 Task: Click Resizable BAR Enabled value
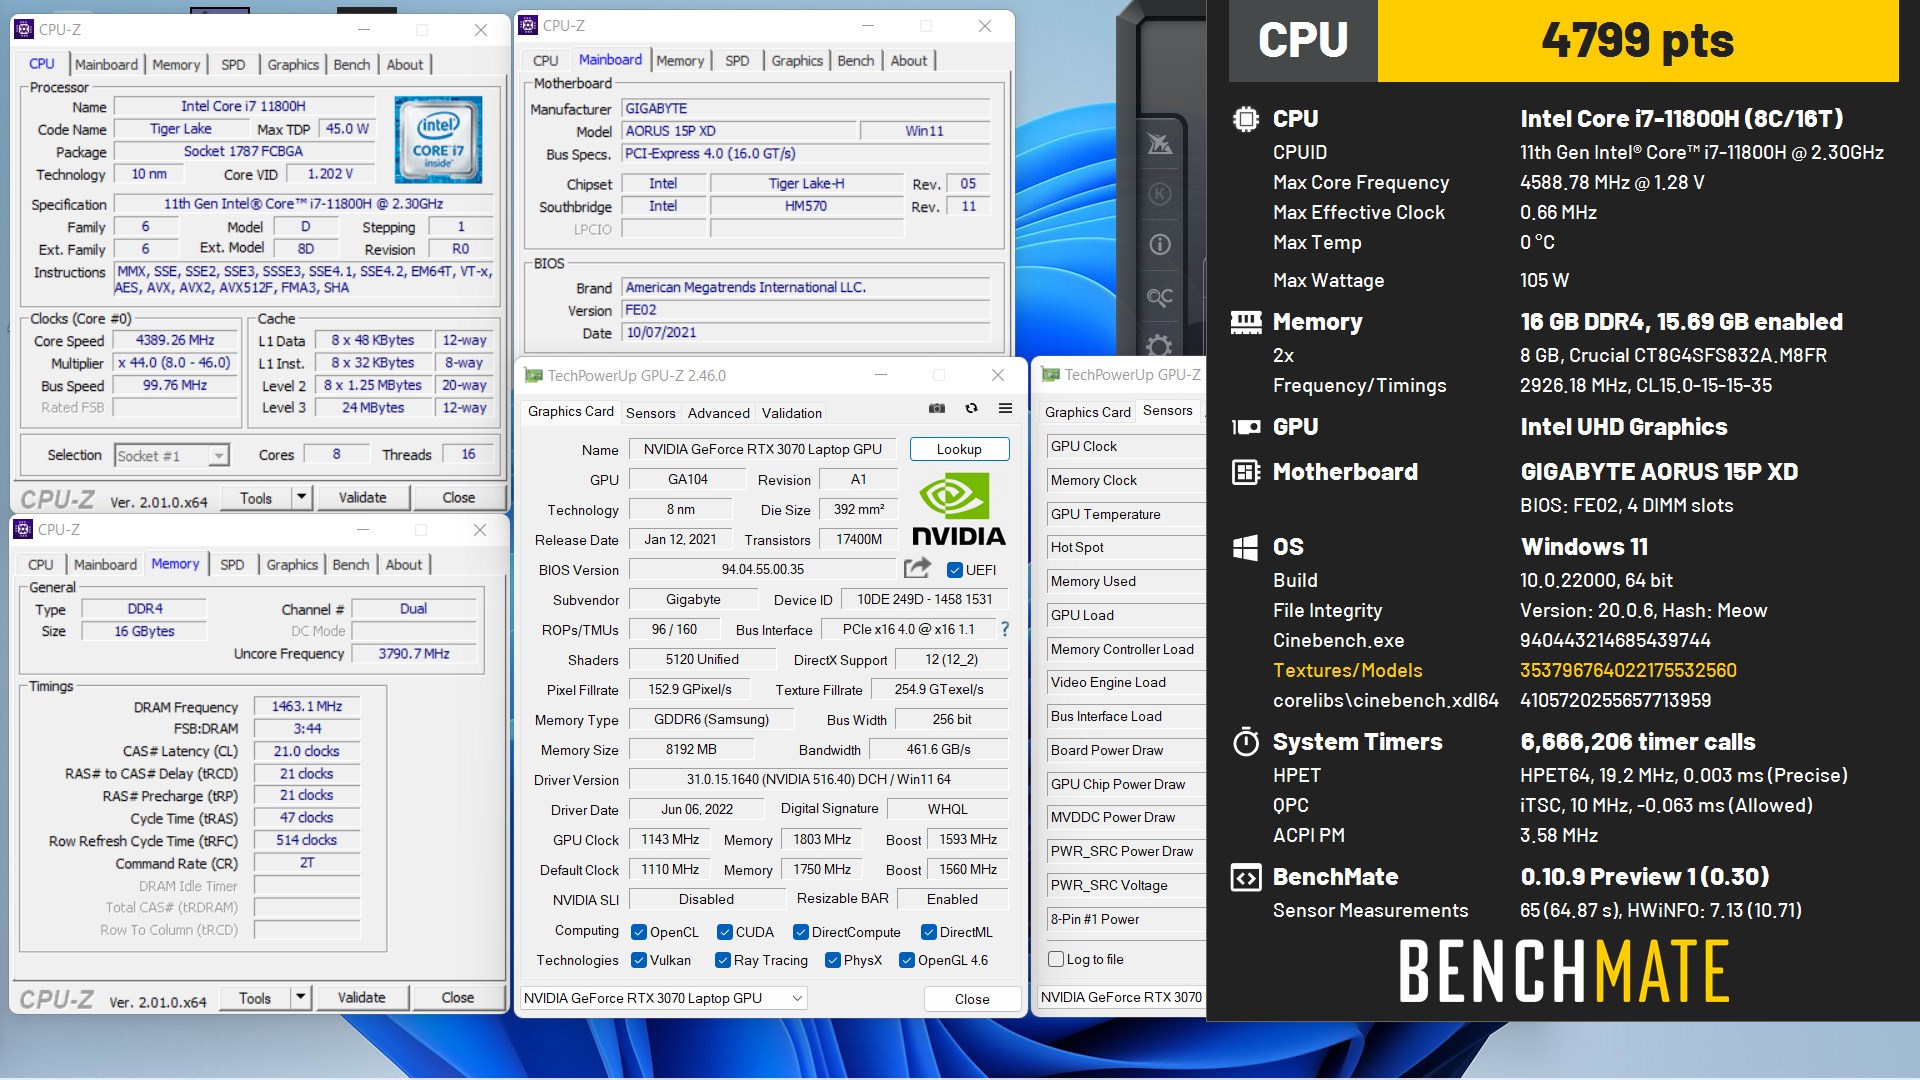point(952,899)
